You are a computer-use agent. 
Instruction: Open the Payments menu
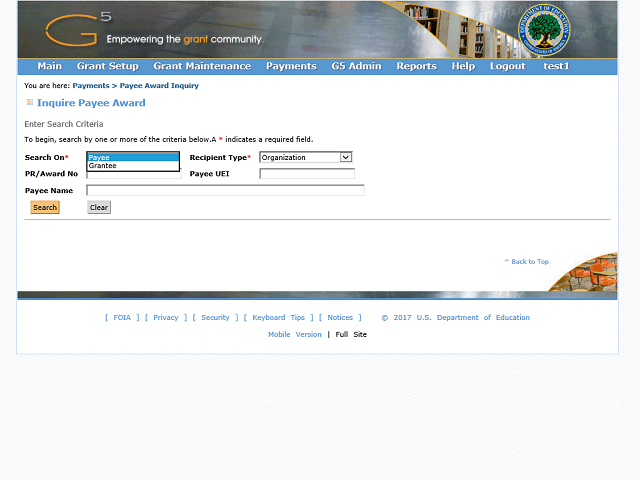click(x=291, y=66)
